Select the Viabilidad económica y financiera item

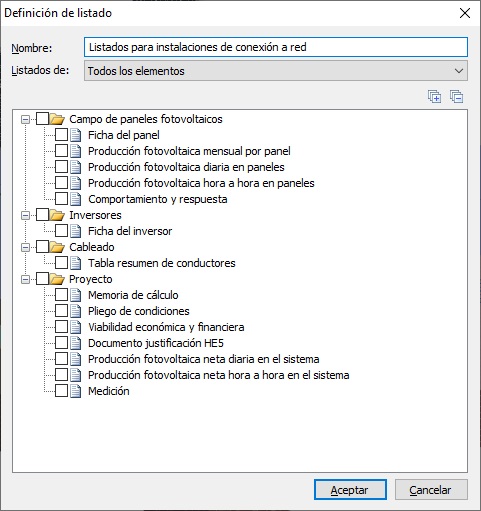click(x=166, y=327)
